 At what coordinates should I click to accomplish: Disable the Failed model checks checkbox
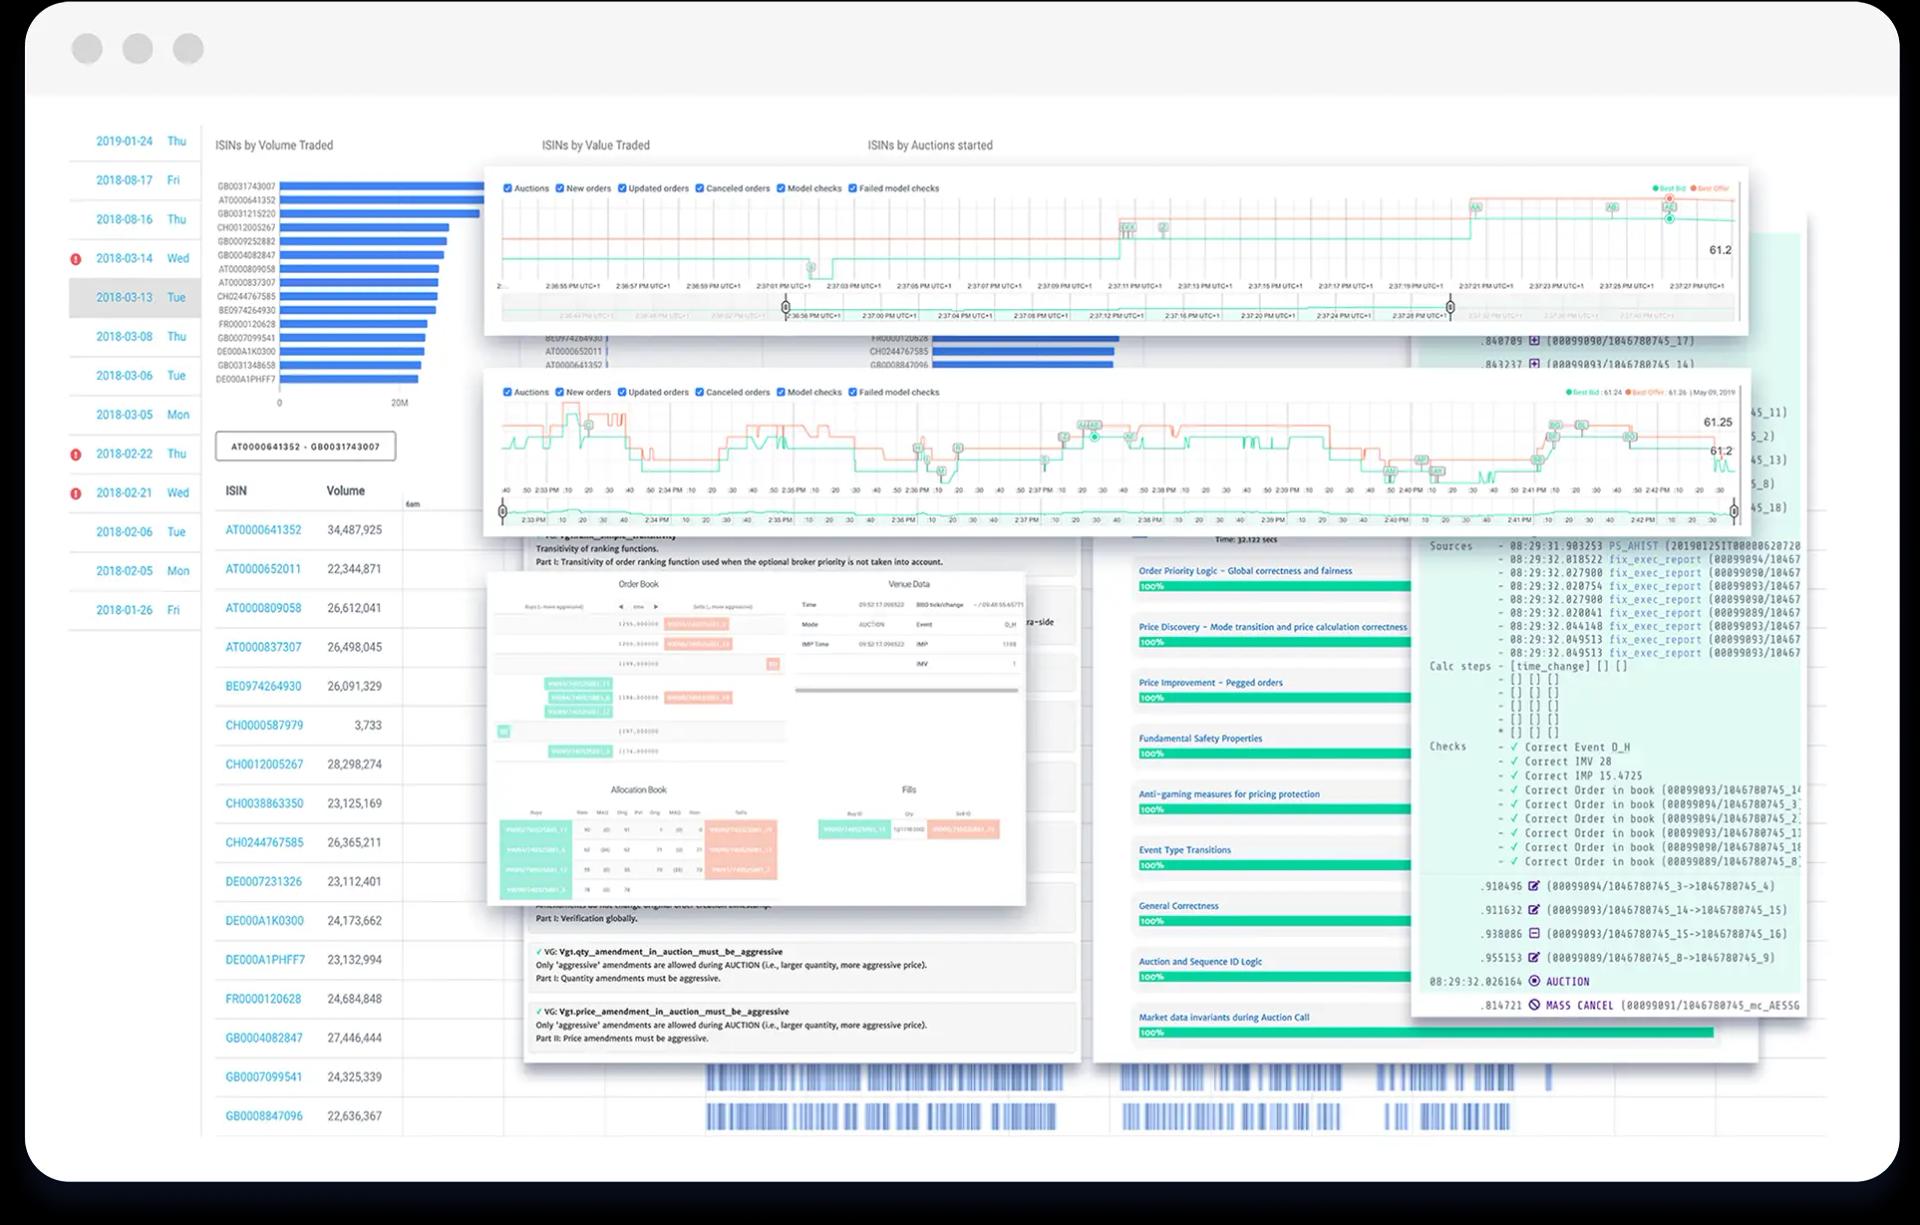853,188
